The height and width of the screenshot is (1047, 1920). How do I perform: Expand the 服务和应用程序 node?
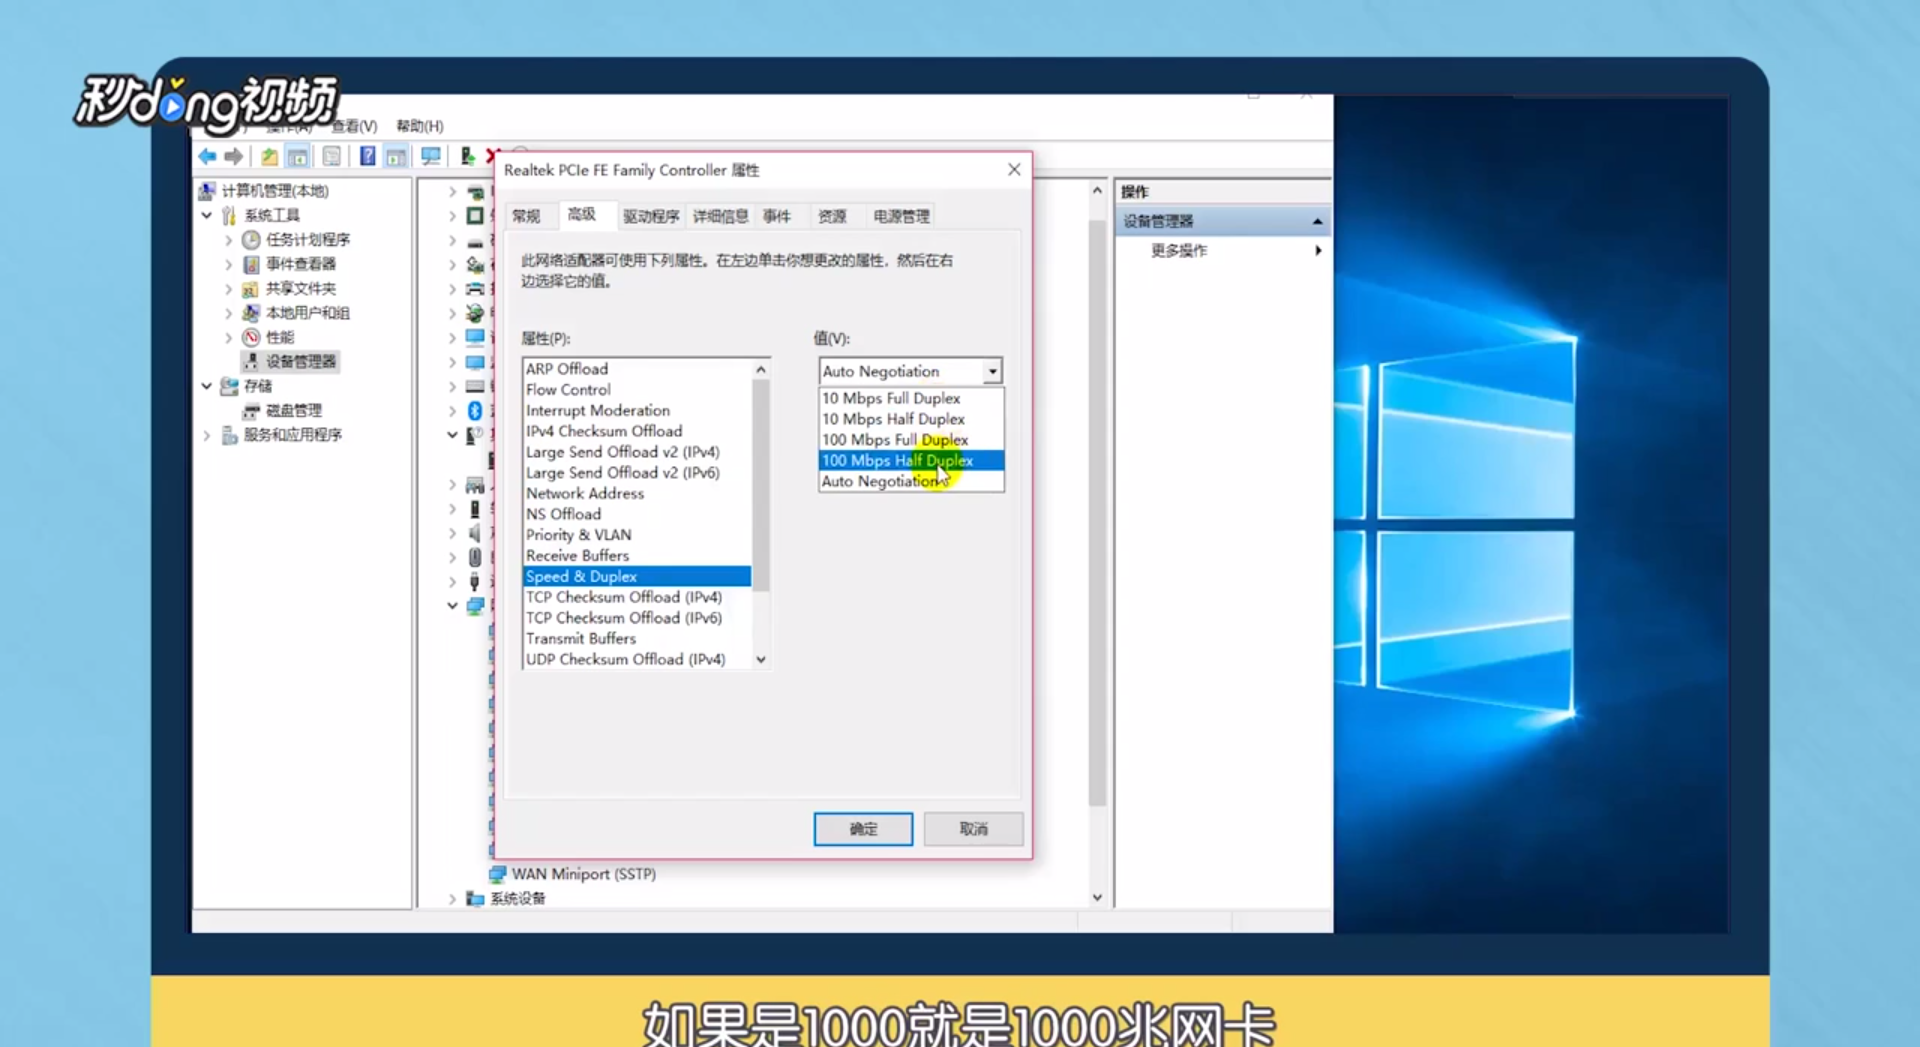207,435
